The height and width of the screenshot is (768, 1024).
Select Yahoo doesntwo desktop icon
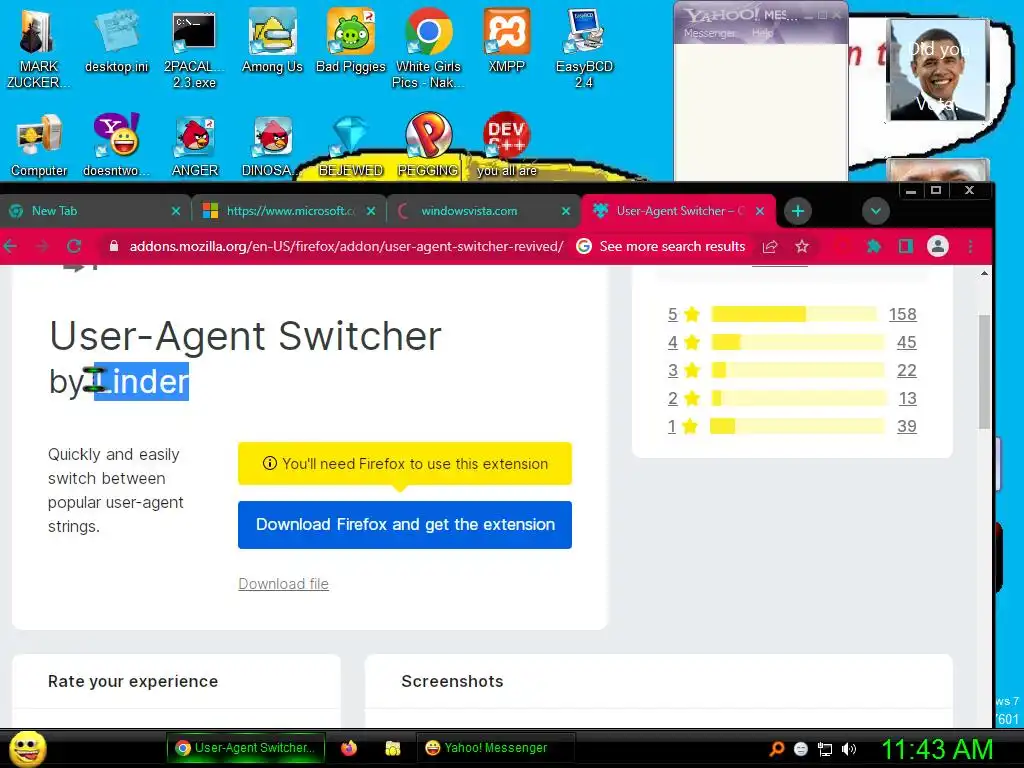pos(116,145)
